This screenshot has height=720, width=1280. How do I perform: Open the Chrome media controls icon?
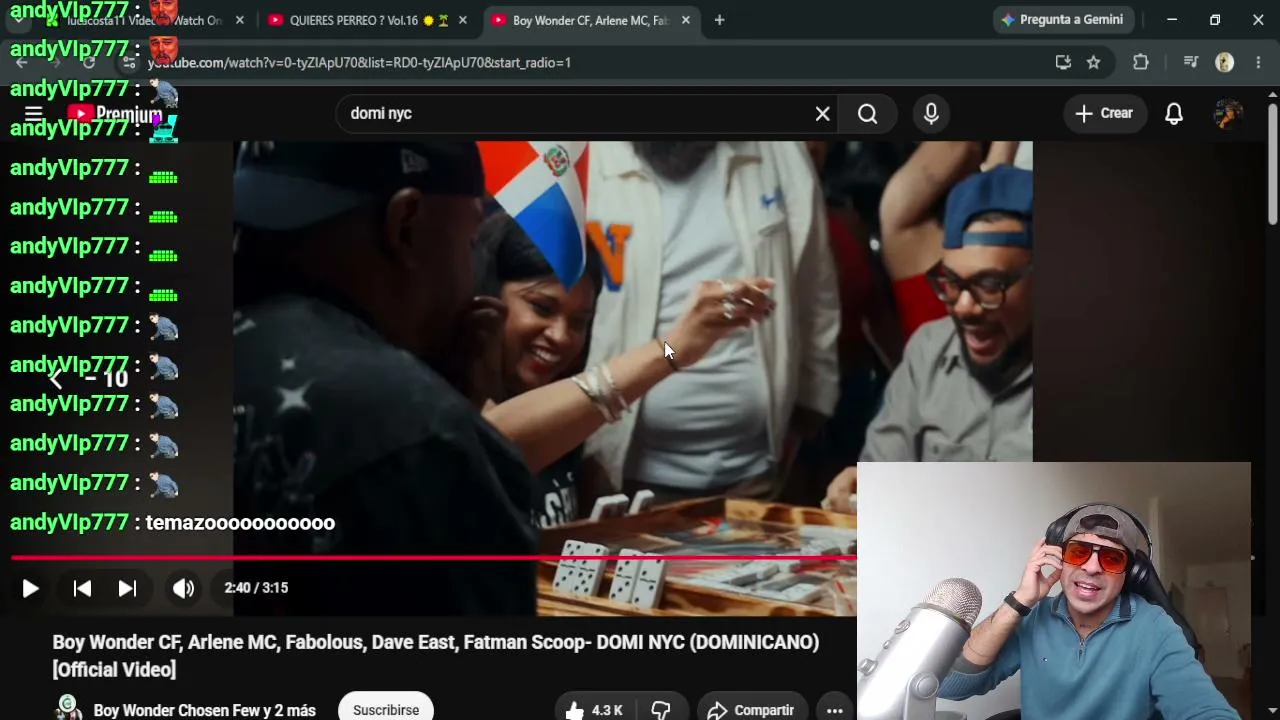1190,62
